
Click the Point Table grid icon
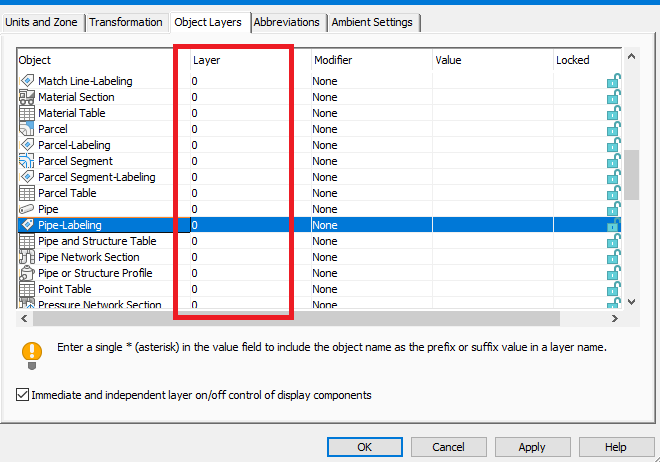27,289
